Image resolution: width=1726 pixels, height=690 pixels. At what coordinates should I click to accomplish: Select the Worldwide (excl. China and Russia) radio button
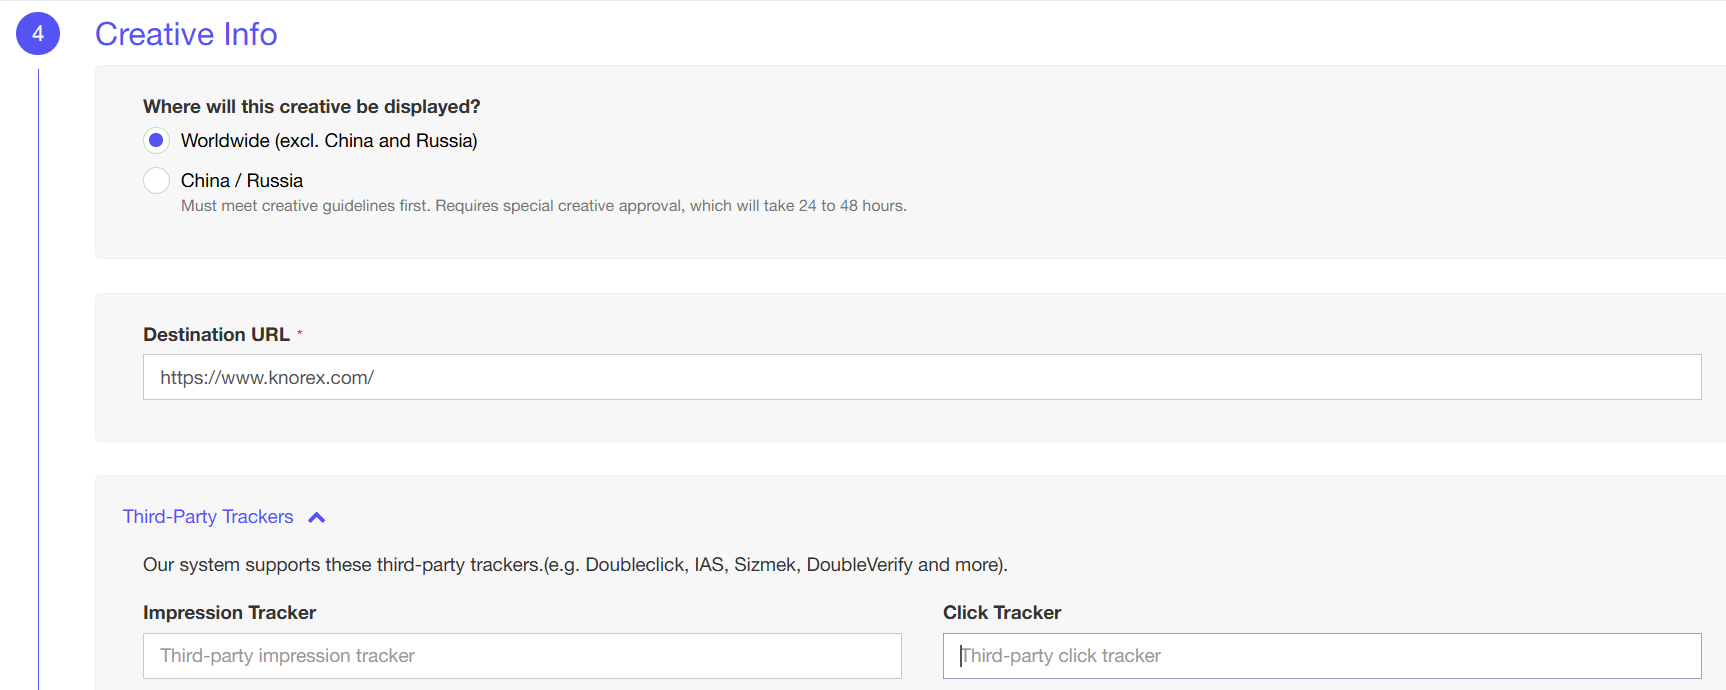(156, 141)
